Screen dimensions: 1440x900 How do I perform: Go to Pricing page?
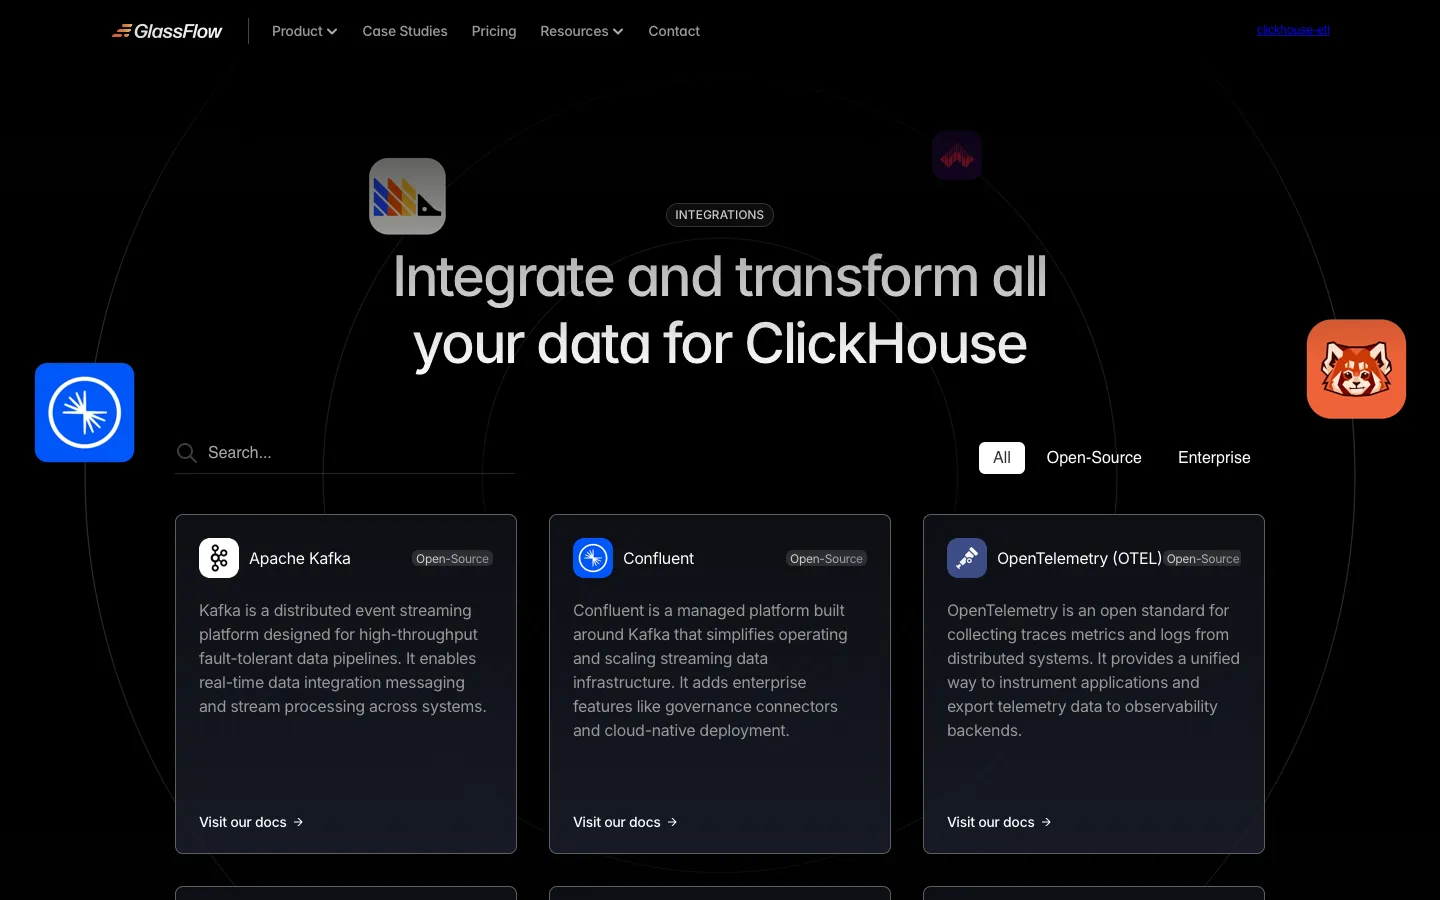point(494,31)
